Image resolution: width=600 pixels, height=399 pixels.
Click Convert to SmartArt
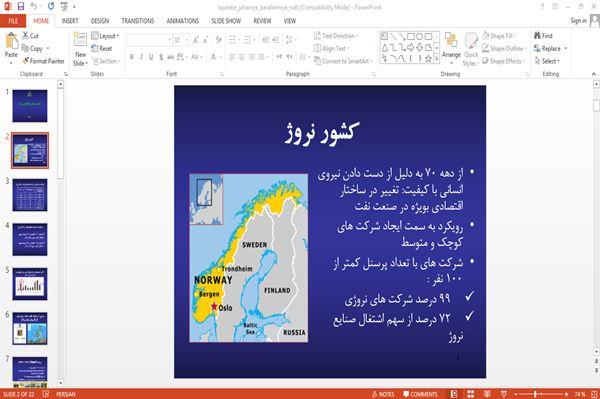342,61
